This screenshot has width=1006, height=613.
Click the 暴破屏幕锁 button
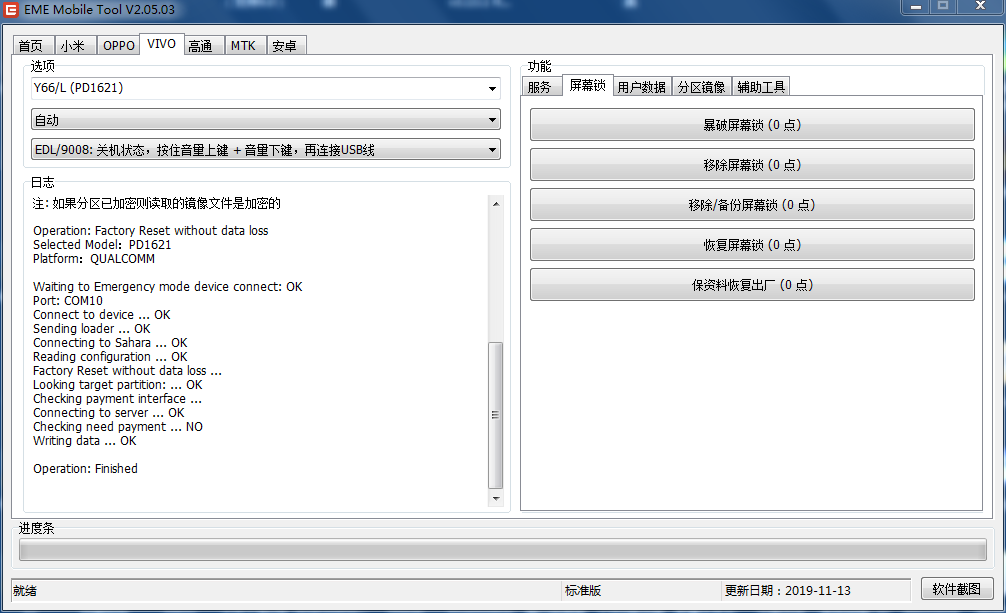[751, 125]
